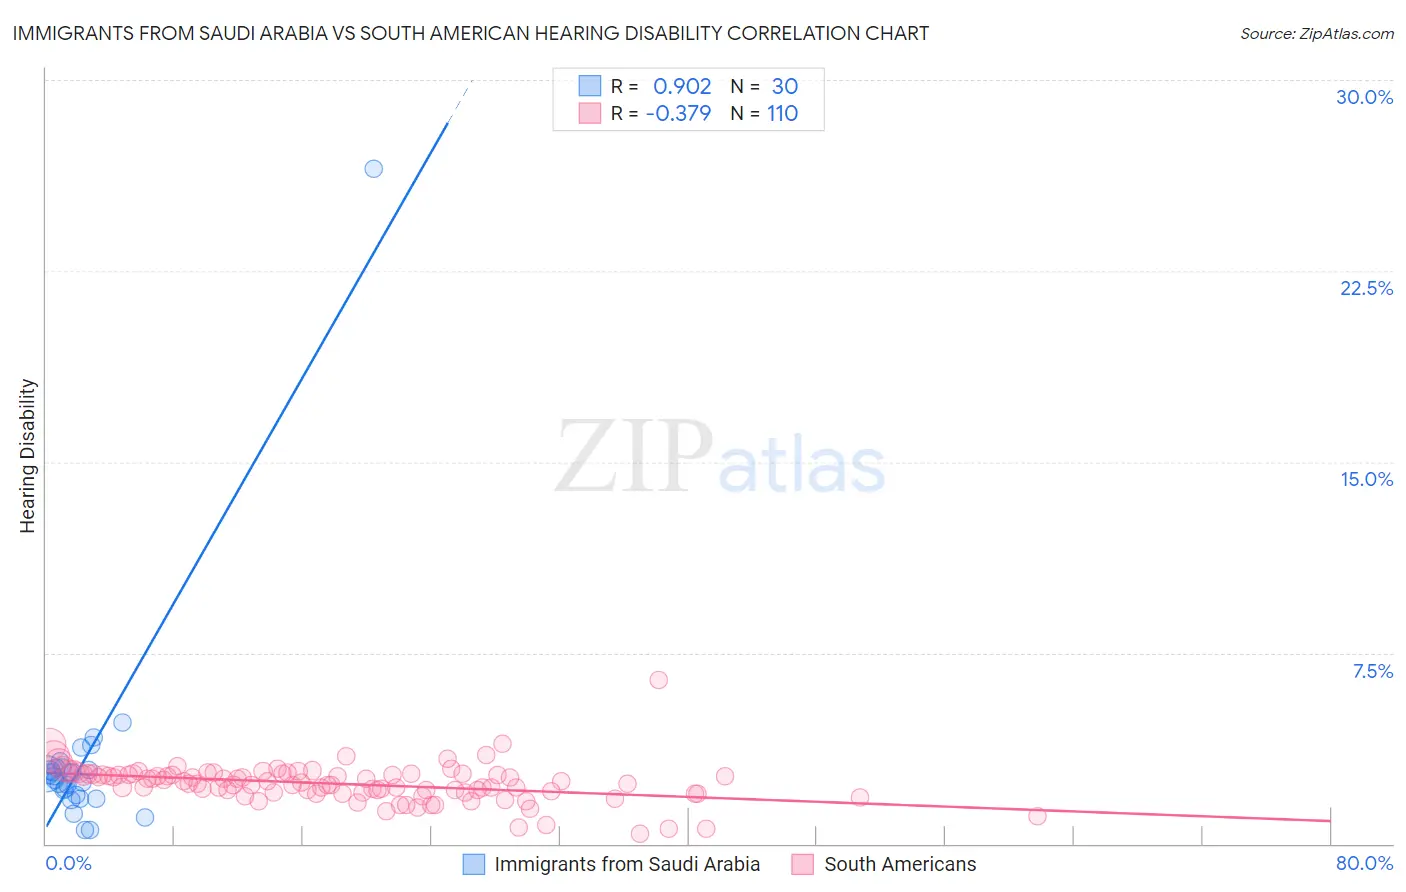Select the Immigrants from Saudi Arabia legend label
1406x892 pixels.
pyautogui.click(x=627, y=864)
